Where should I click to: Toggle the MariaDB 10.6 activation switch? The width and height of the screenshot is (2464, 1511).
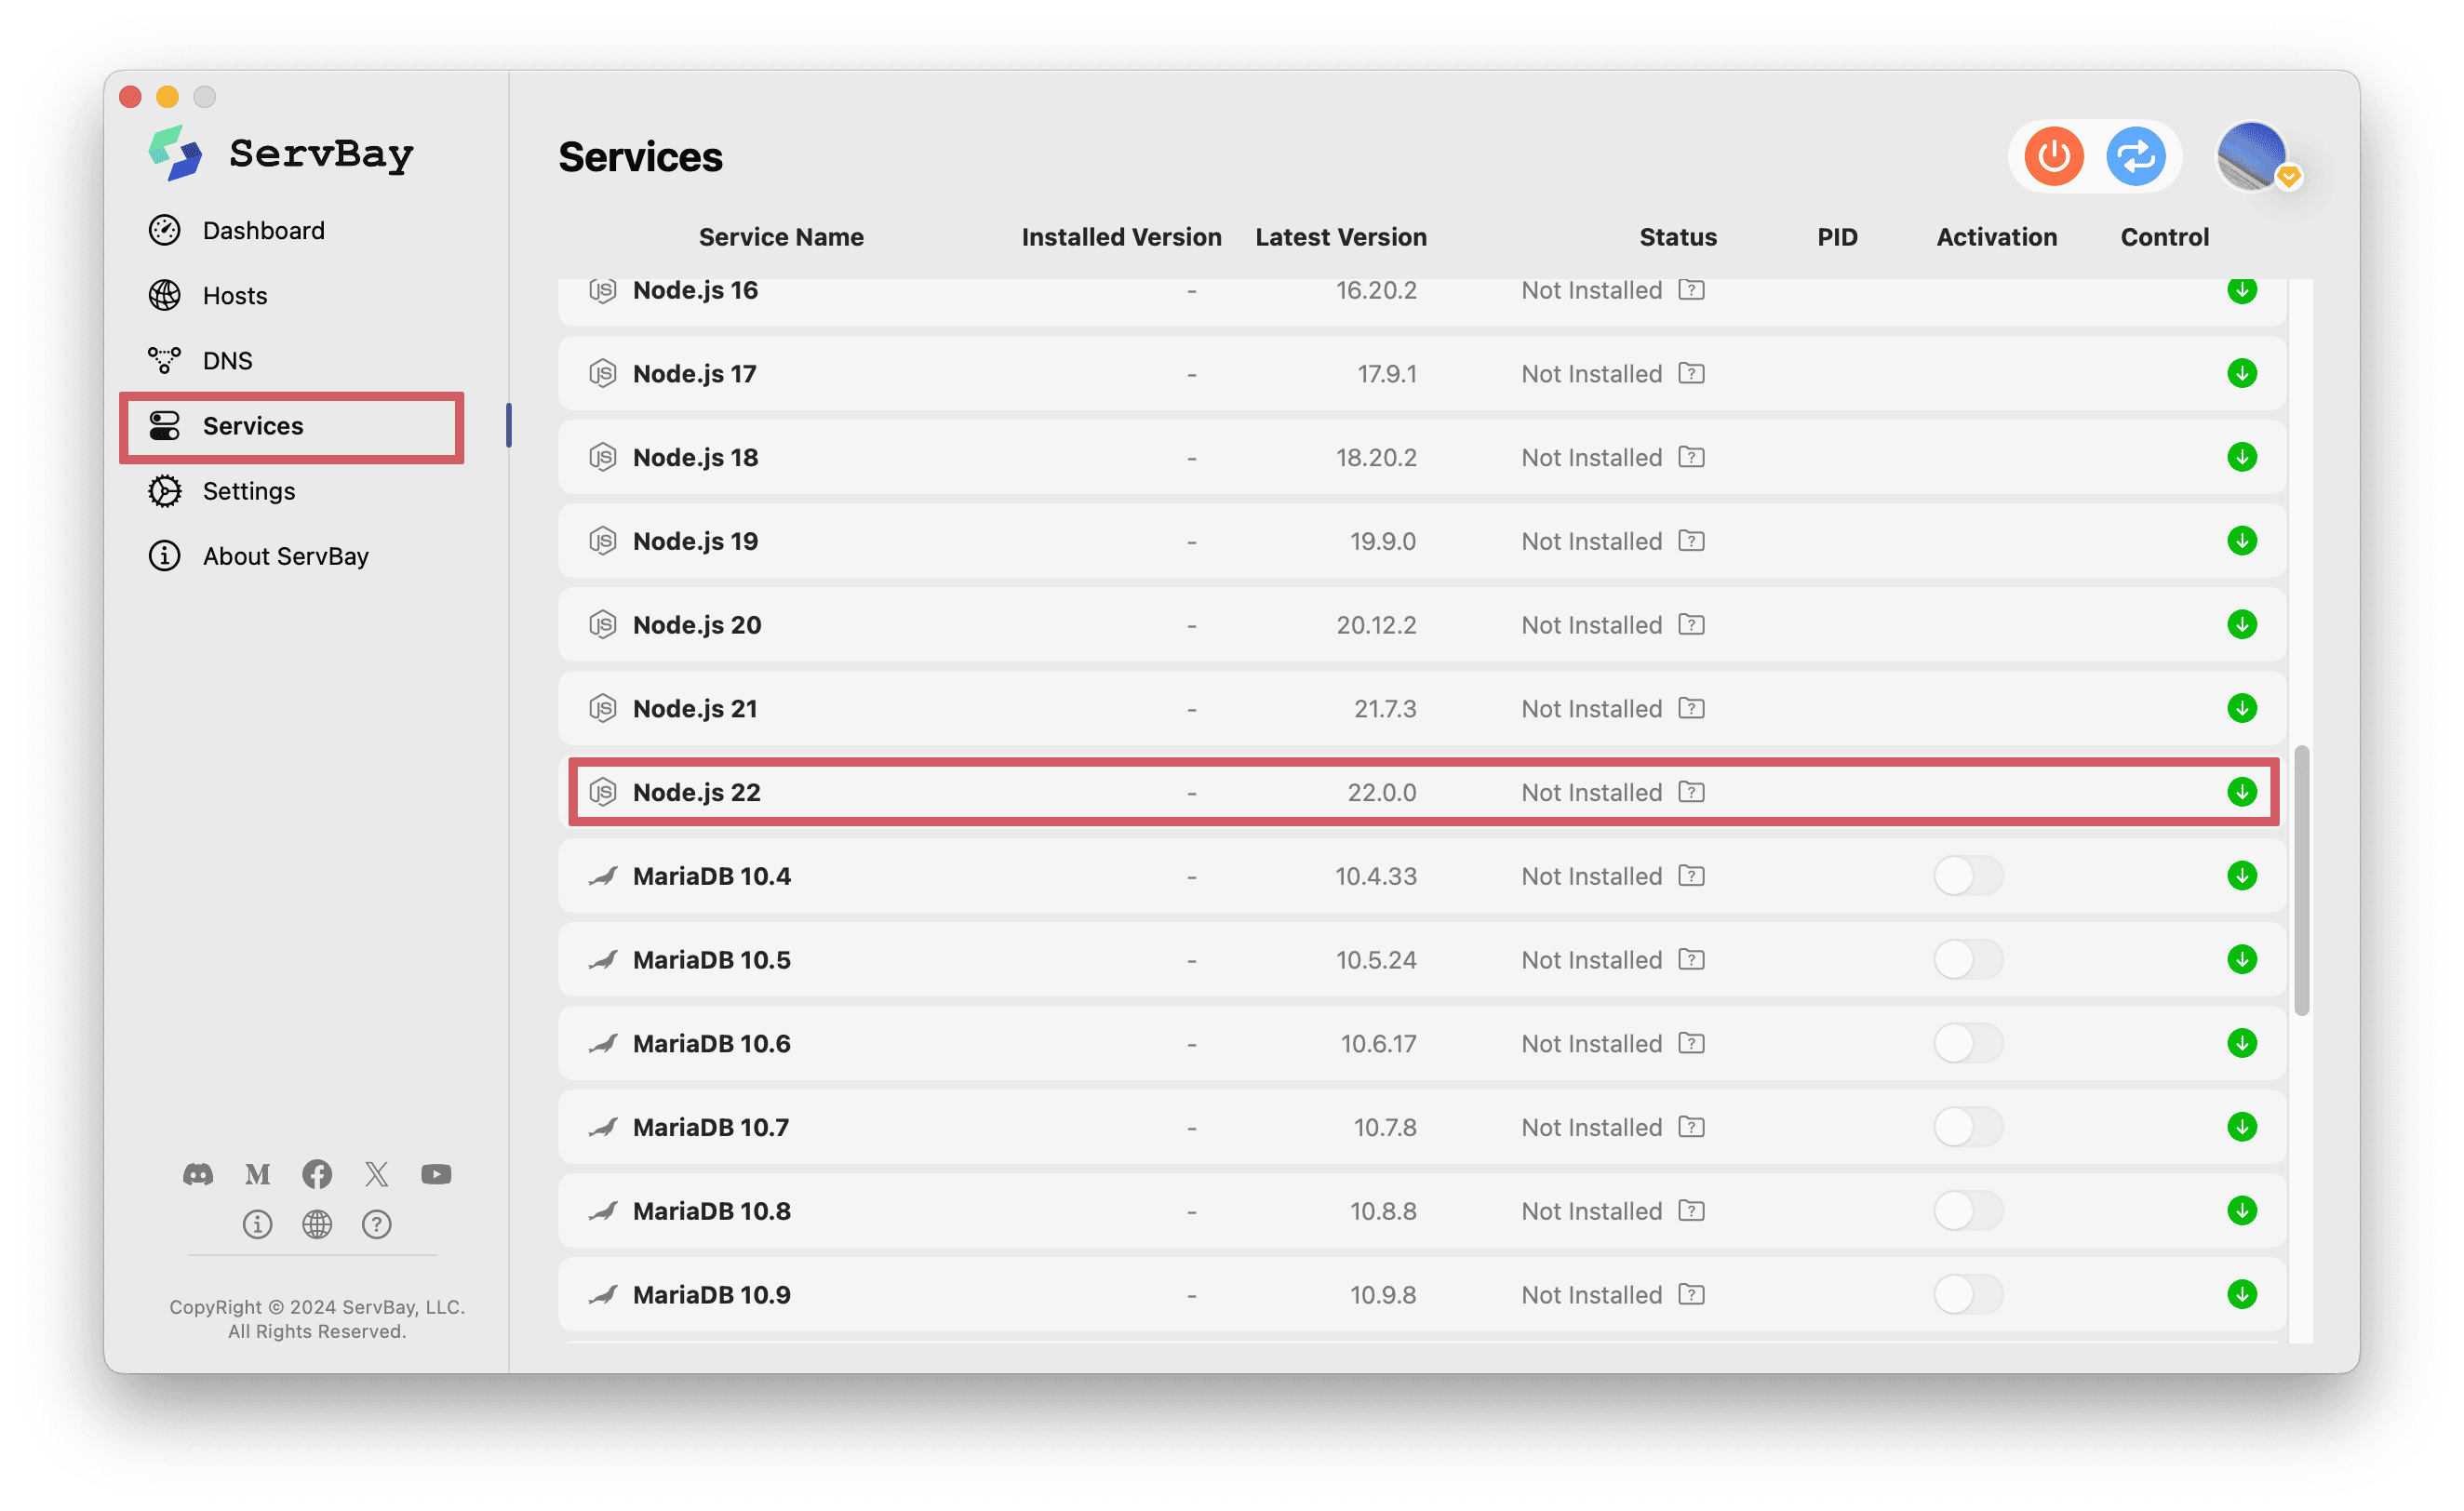1966,1043
